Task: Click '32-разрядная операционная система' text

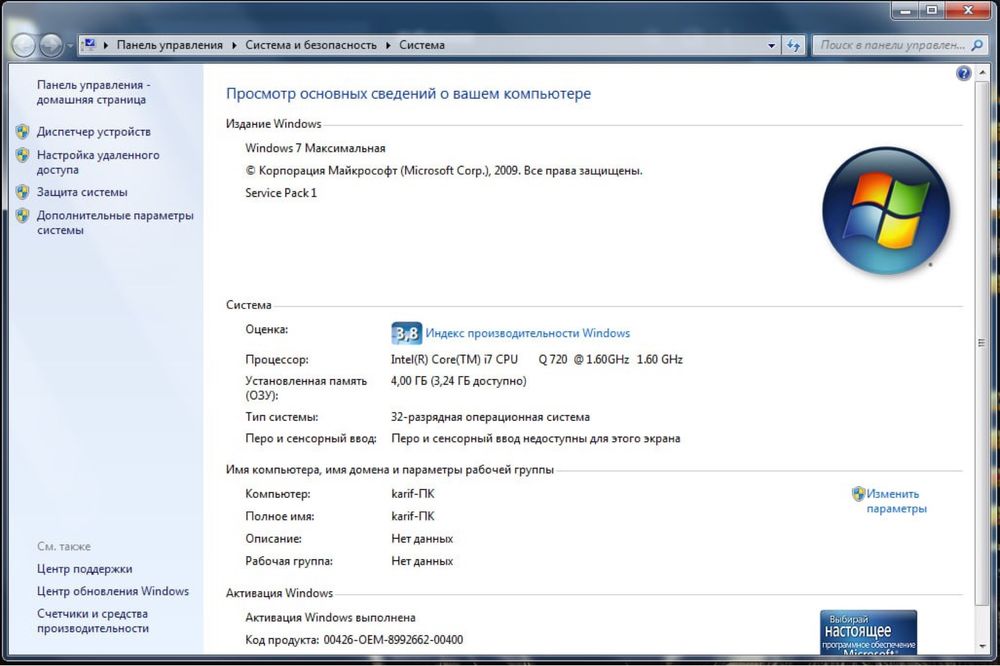Action: (x=490, y=417)
